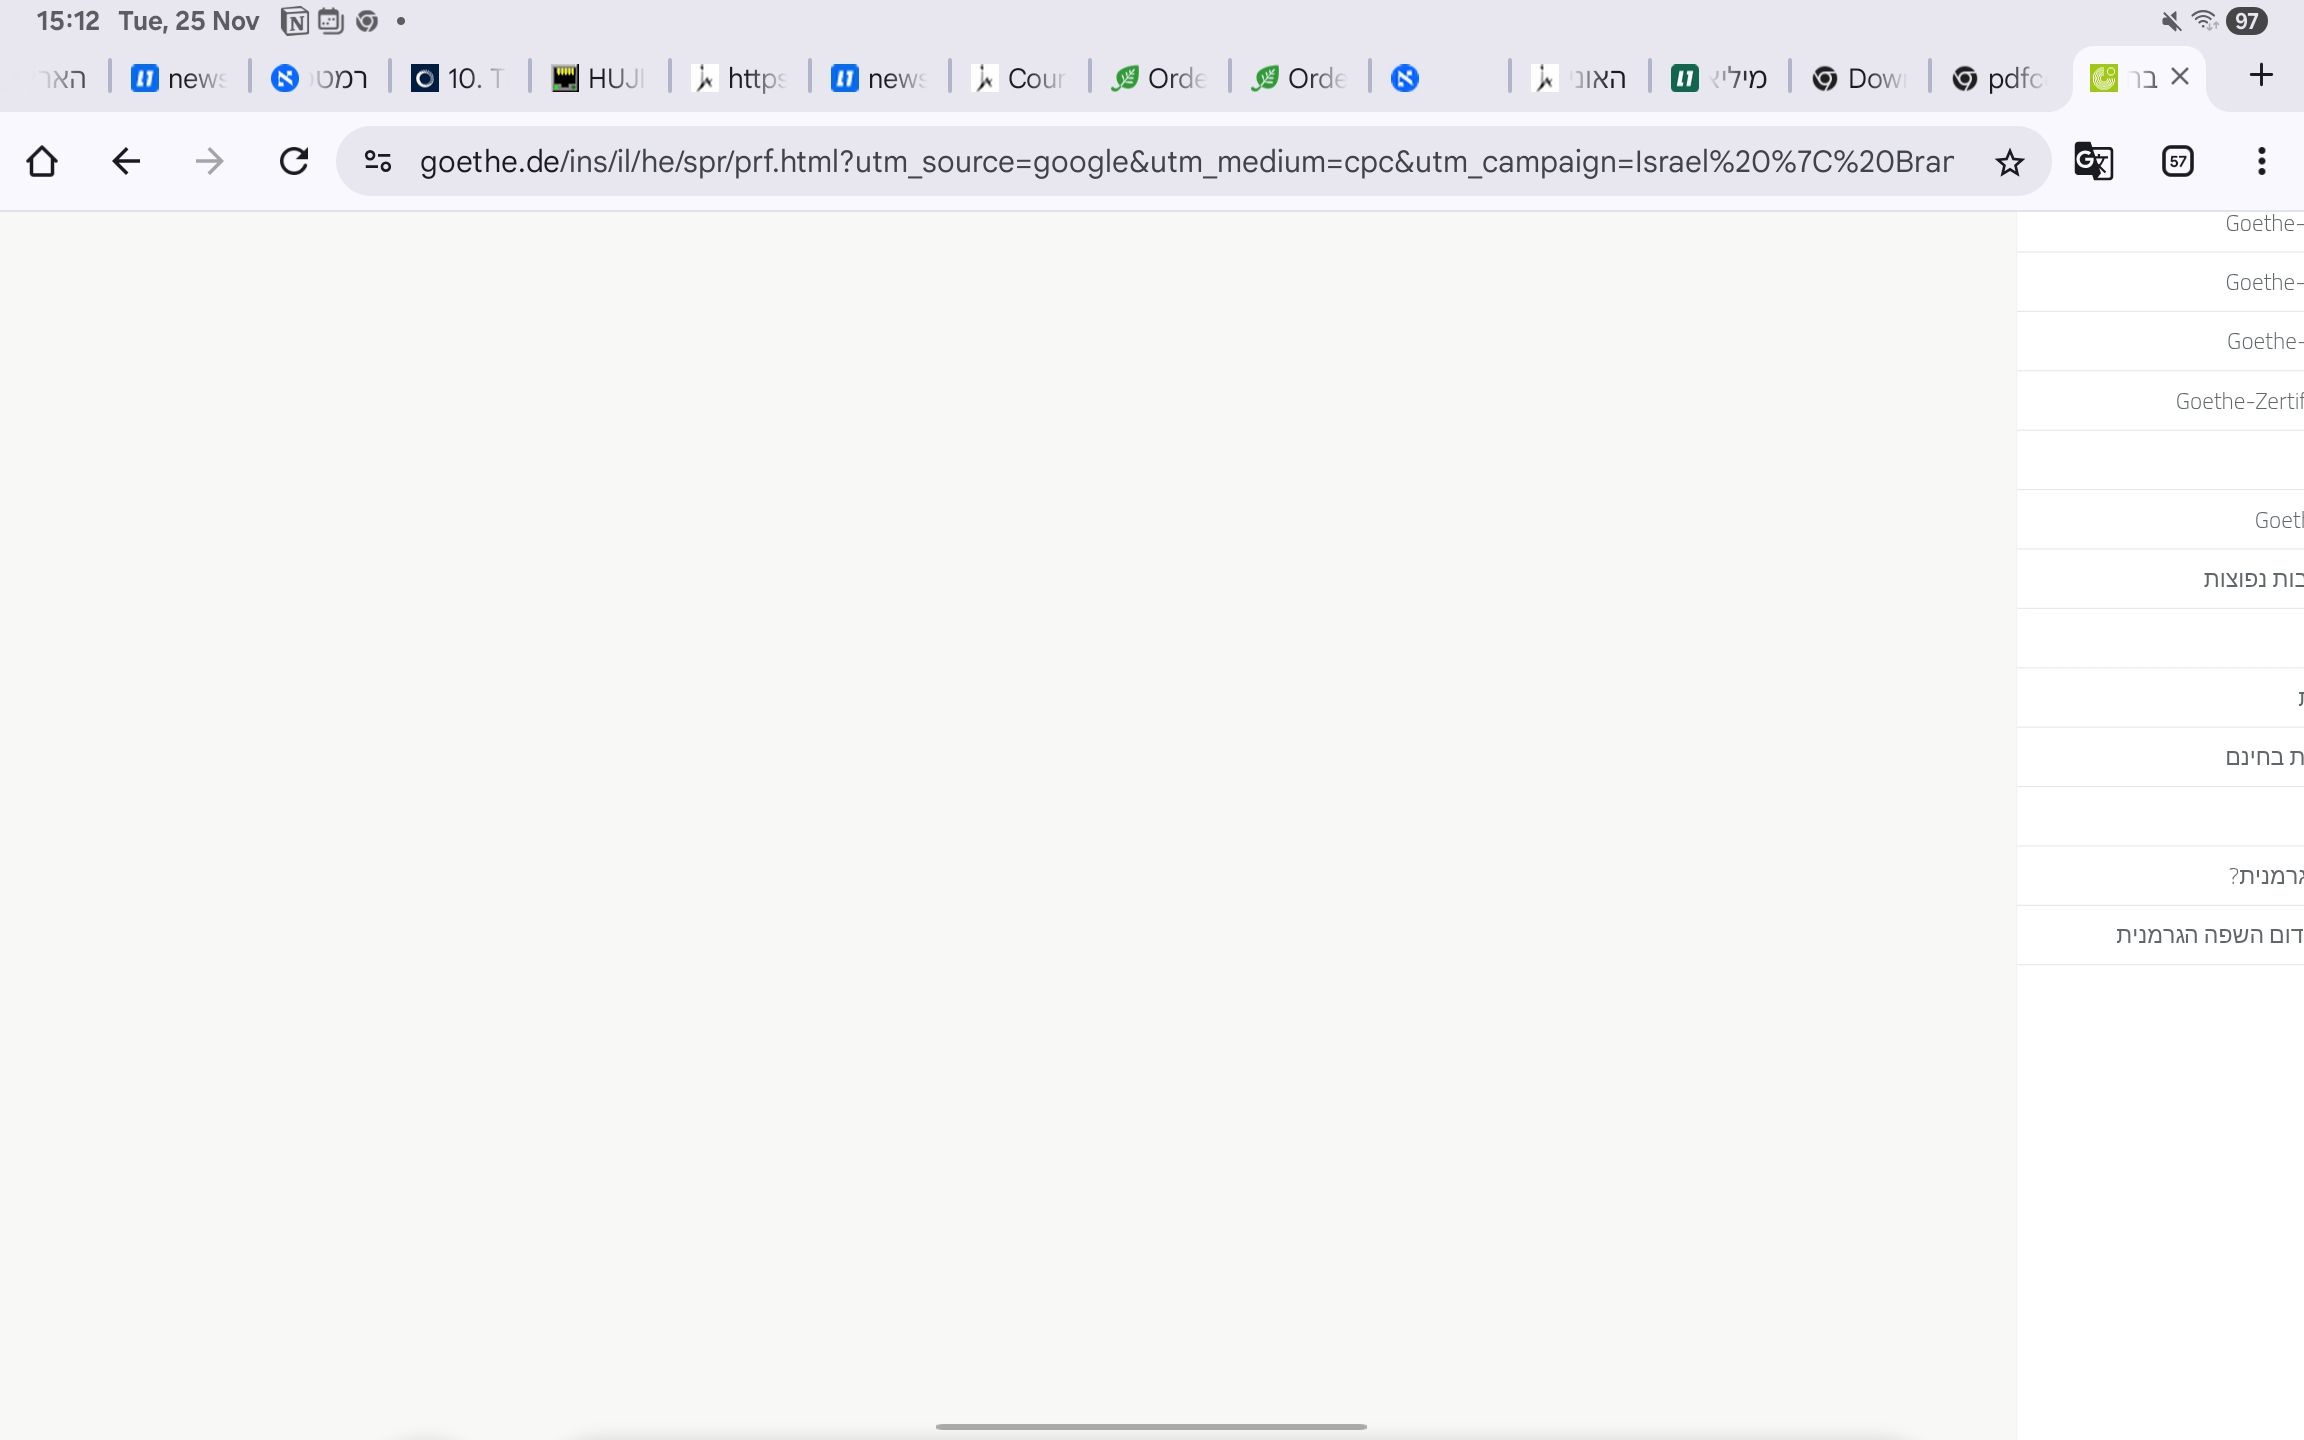Switch to the HUJI tab
This screenshot has height=1440, width=2304.
598,78
